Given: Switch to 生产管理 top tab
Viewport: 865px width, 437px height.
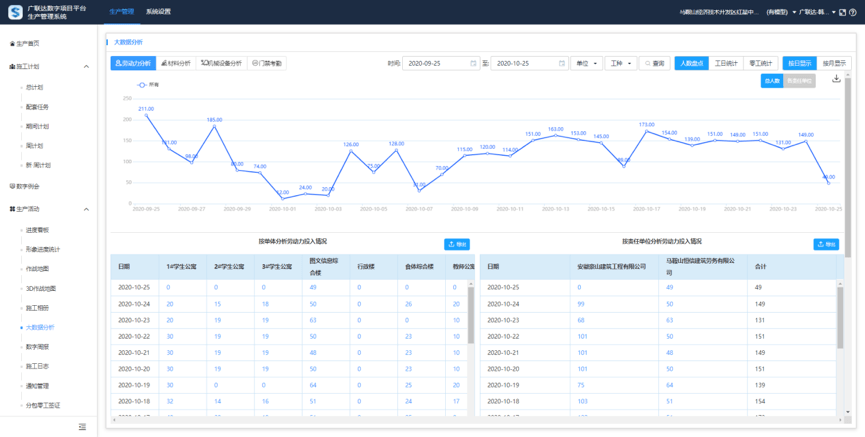Looking at the screenshot, I should pyautogui.click(x=121, y=11).
